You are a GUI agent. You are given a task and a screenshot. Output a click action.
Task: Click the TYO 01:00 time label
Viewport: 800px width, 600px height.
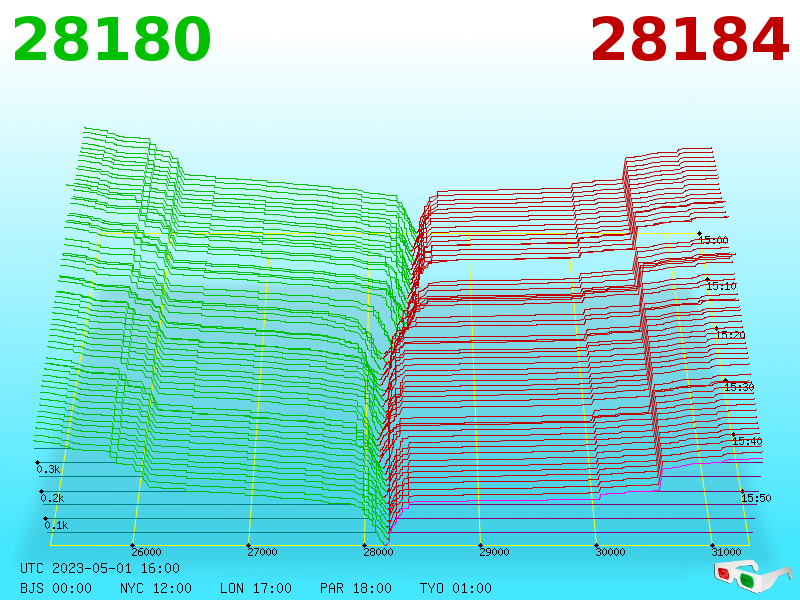click(456, 588)
